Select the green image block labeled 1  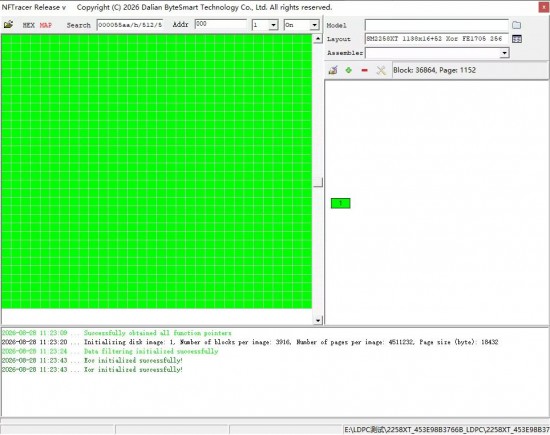pos(340,203)
